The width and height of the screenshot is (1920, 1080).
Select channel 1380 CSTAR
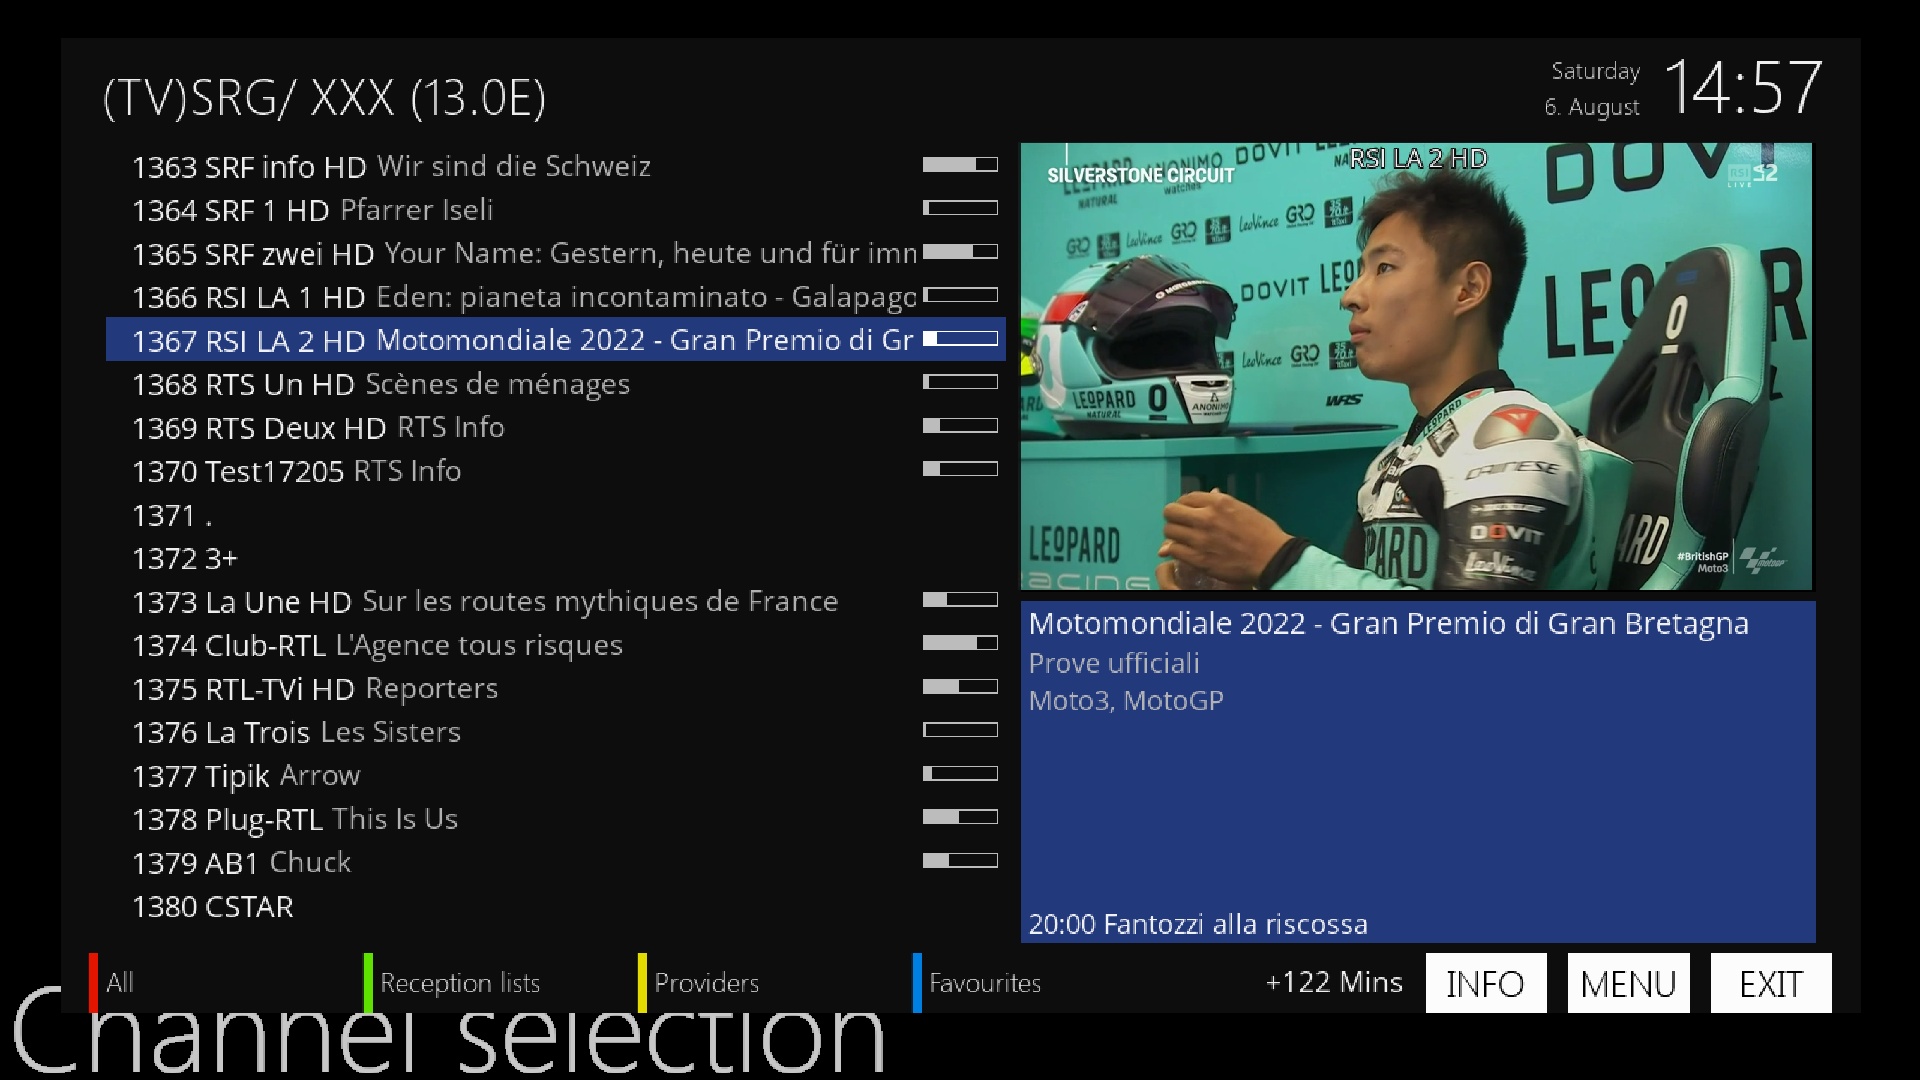coord(555,906)
